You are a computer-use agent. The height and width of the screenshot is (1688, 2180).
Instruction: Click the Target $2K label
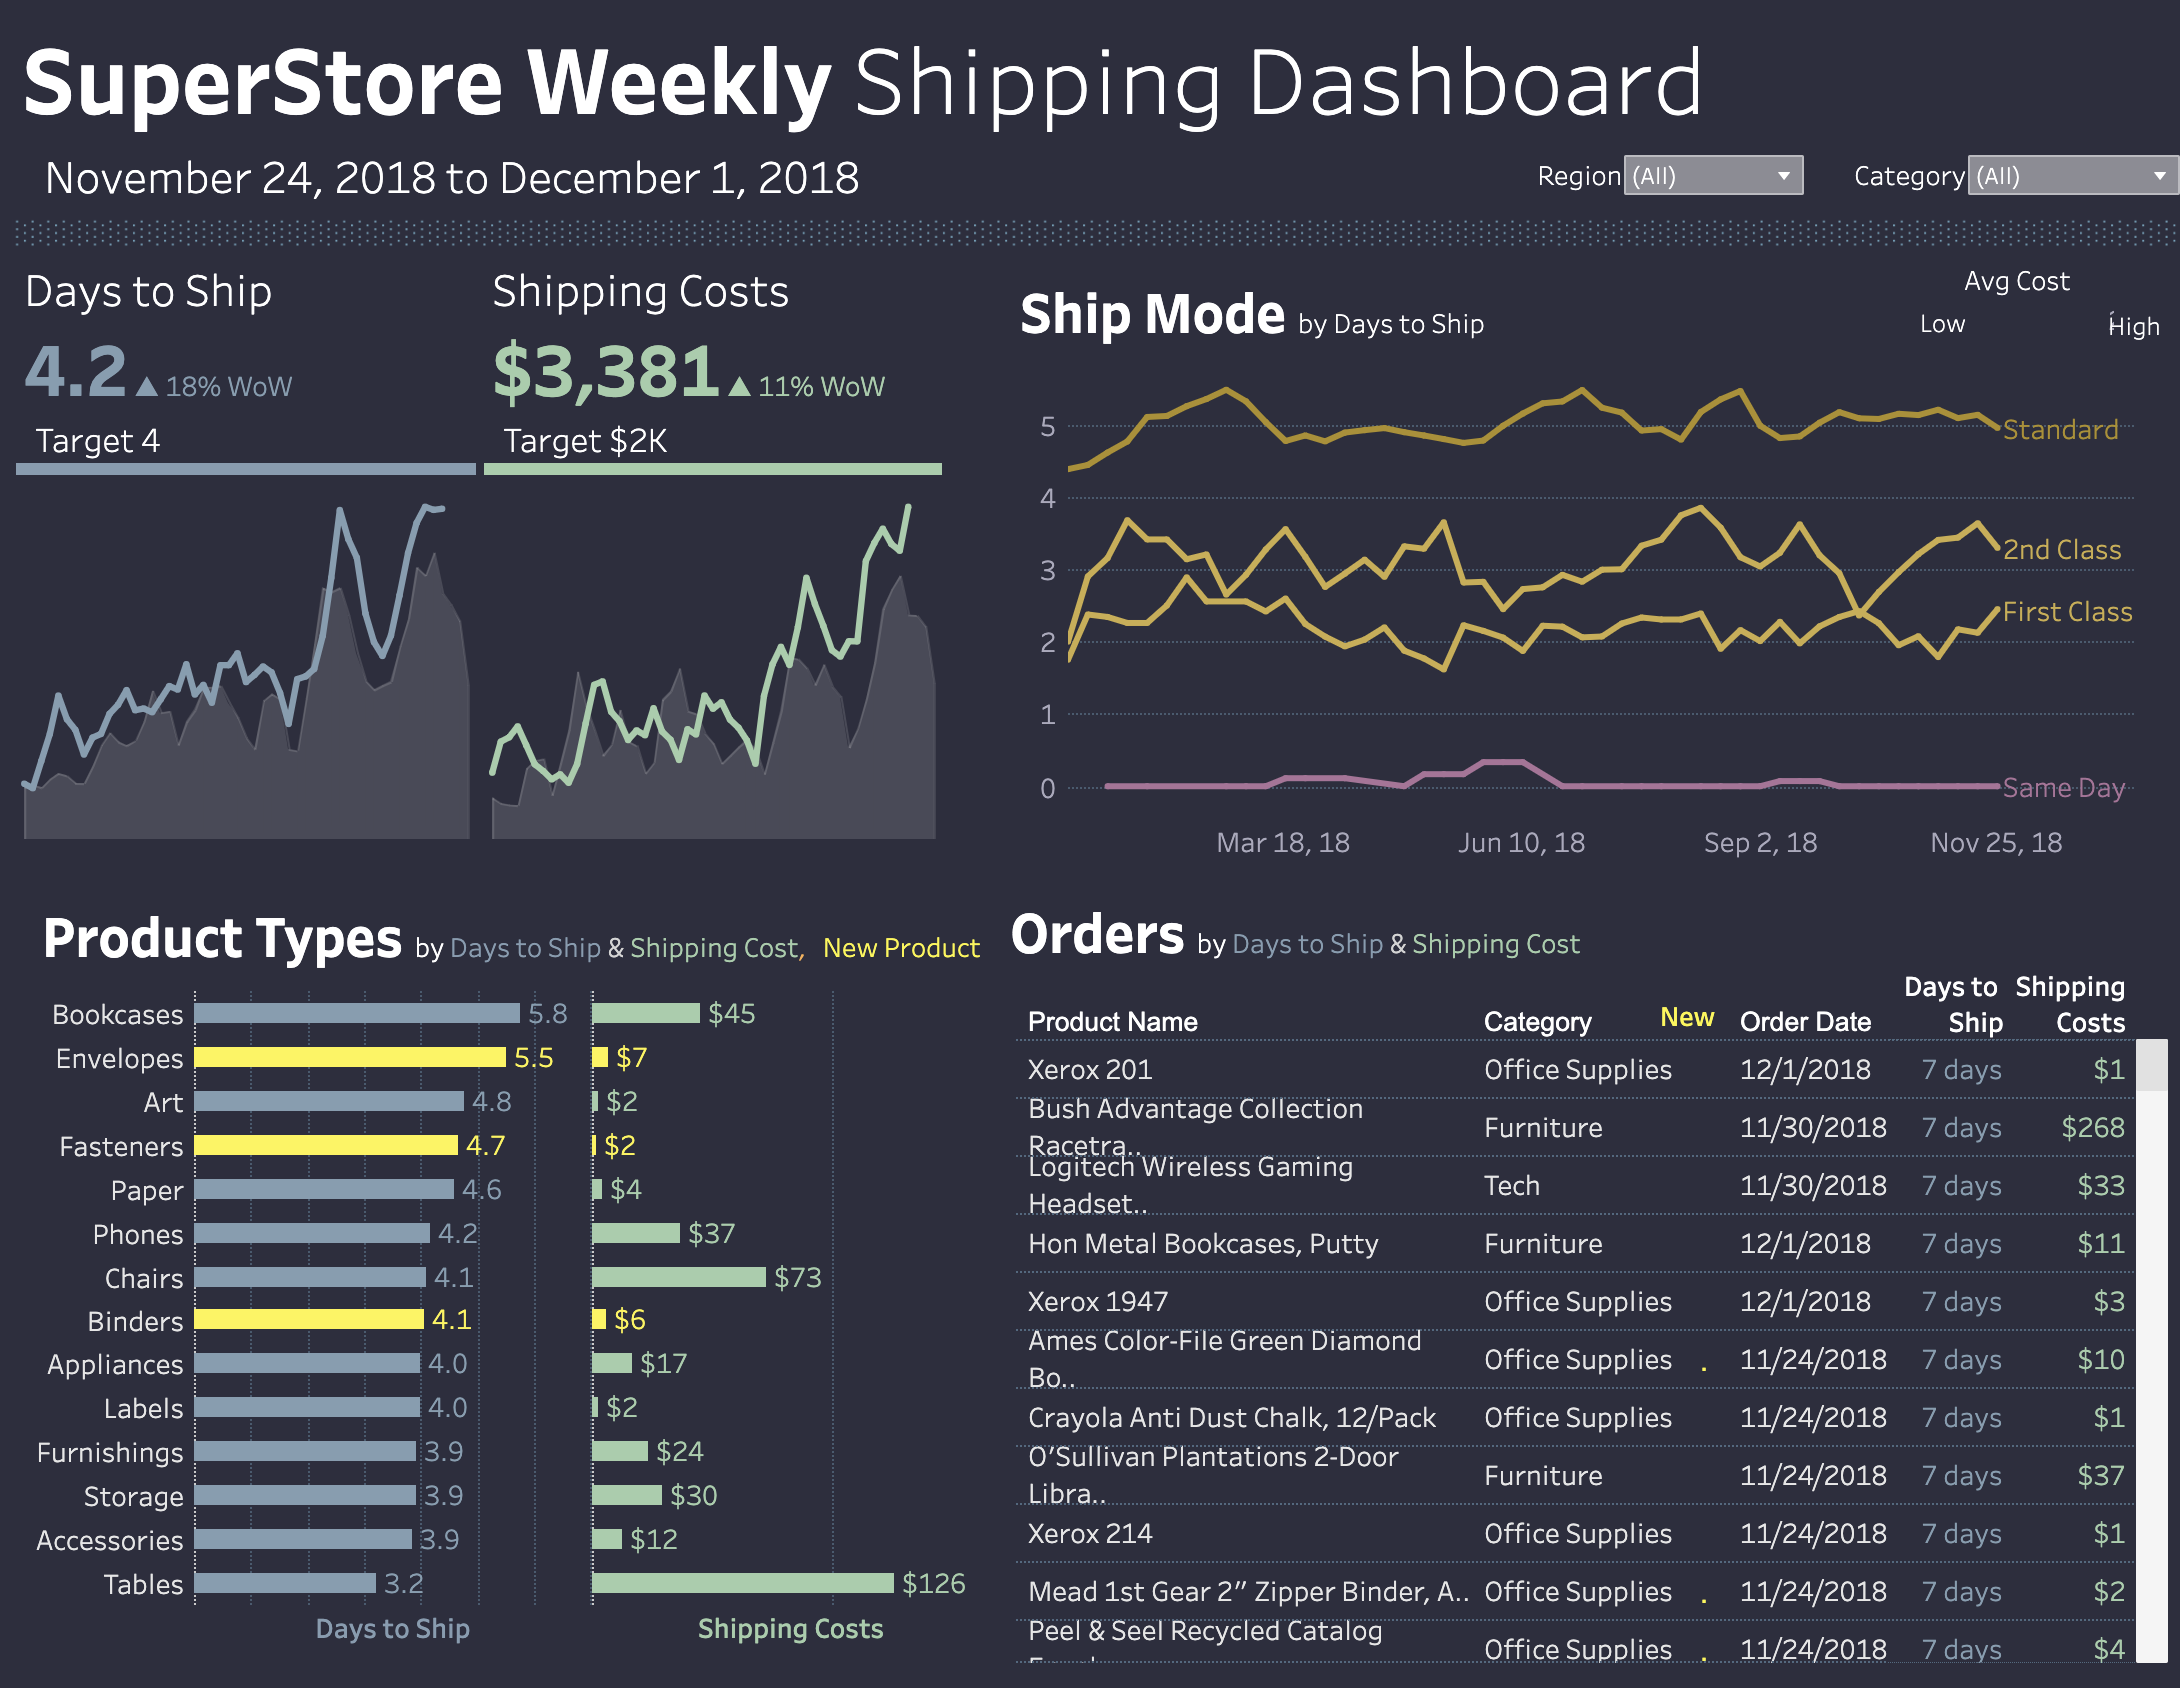pyautogui.click(x=585, y=440)
